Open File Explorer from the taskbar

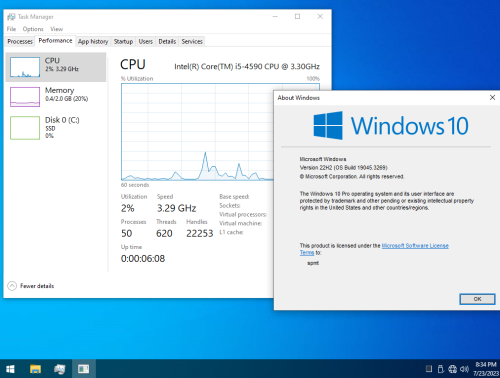pos(35,369)
